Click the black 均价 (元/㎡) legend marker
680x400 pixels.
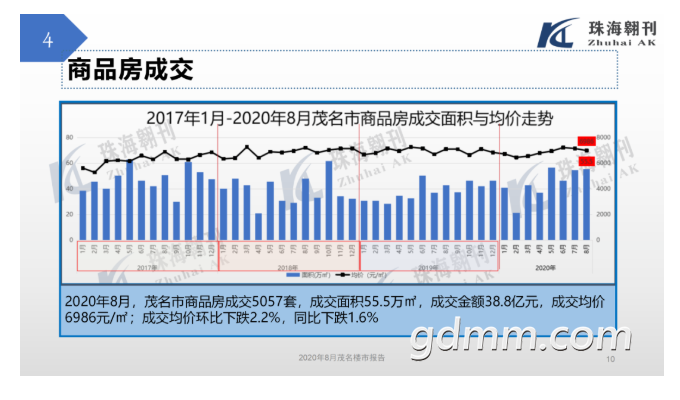coord(343,275)
